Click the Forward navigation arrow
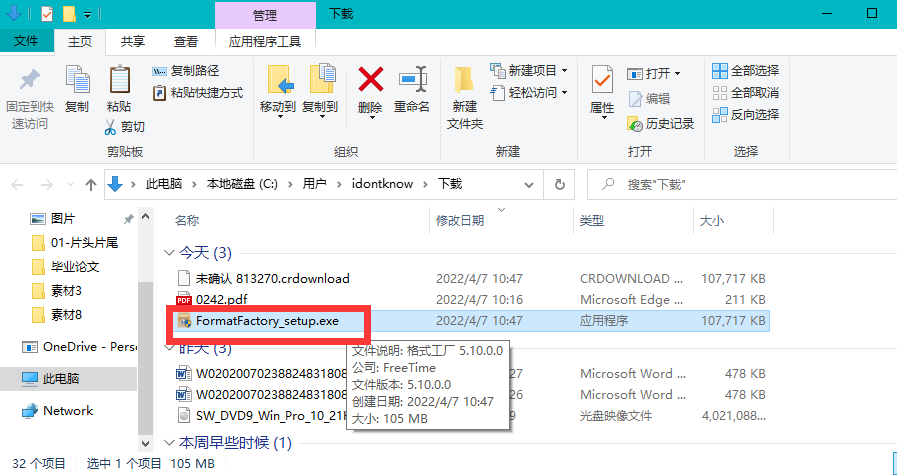 [46, 184]
